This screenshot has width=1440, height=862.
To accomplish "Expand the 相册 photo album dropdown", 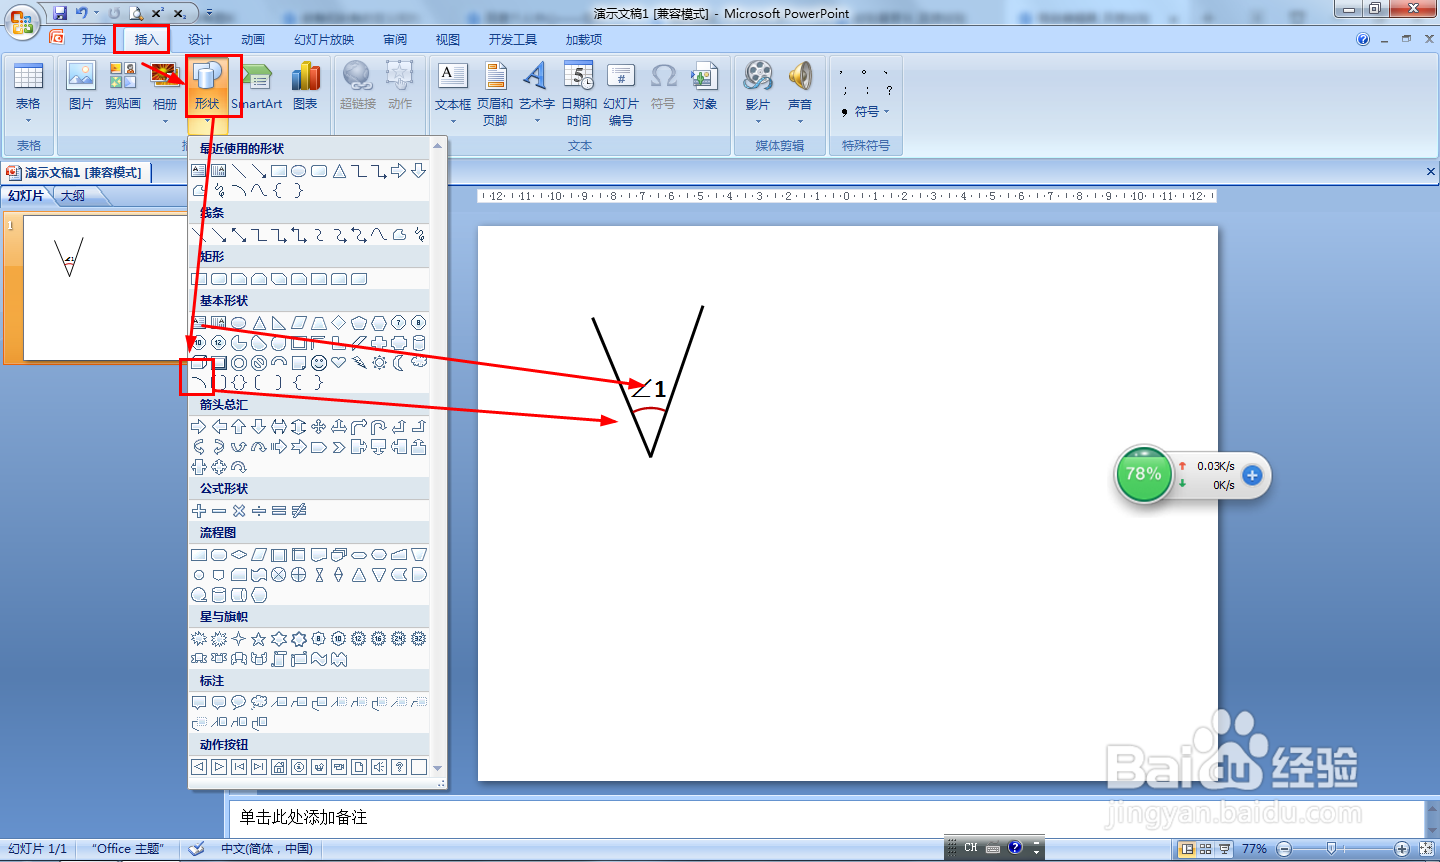I will (x=165, y=93).
